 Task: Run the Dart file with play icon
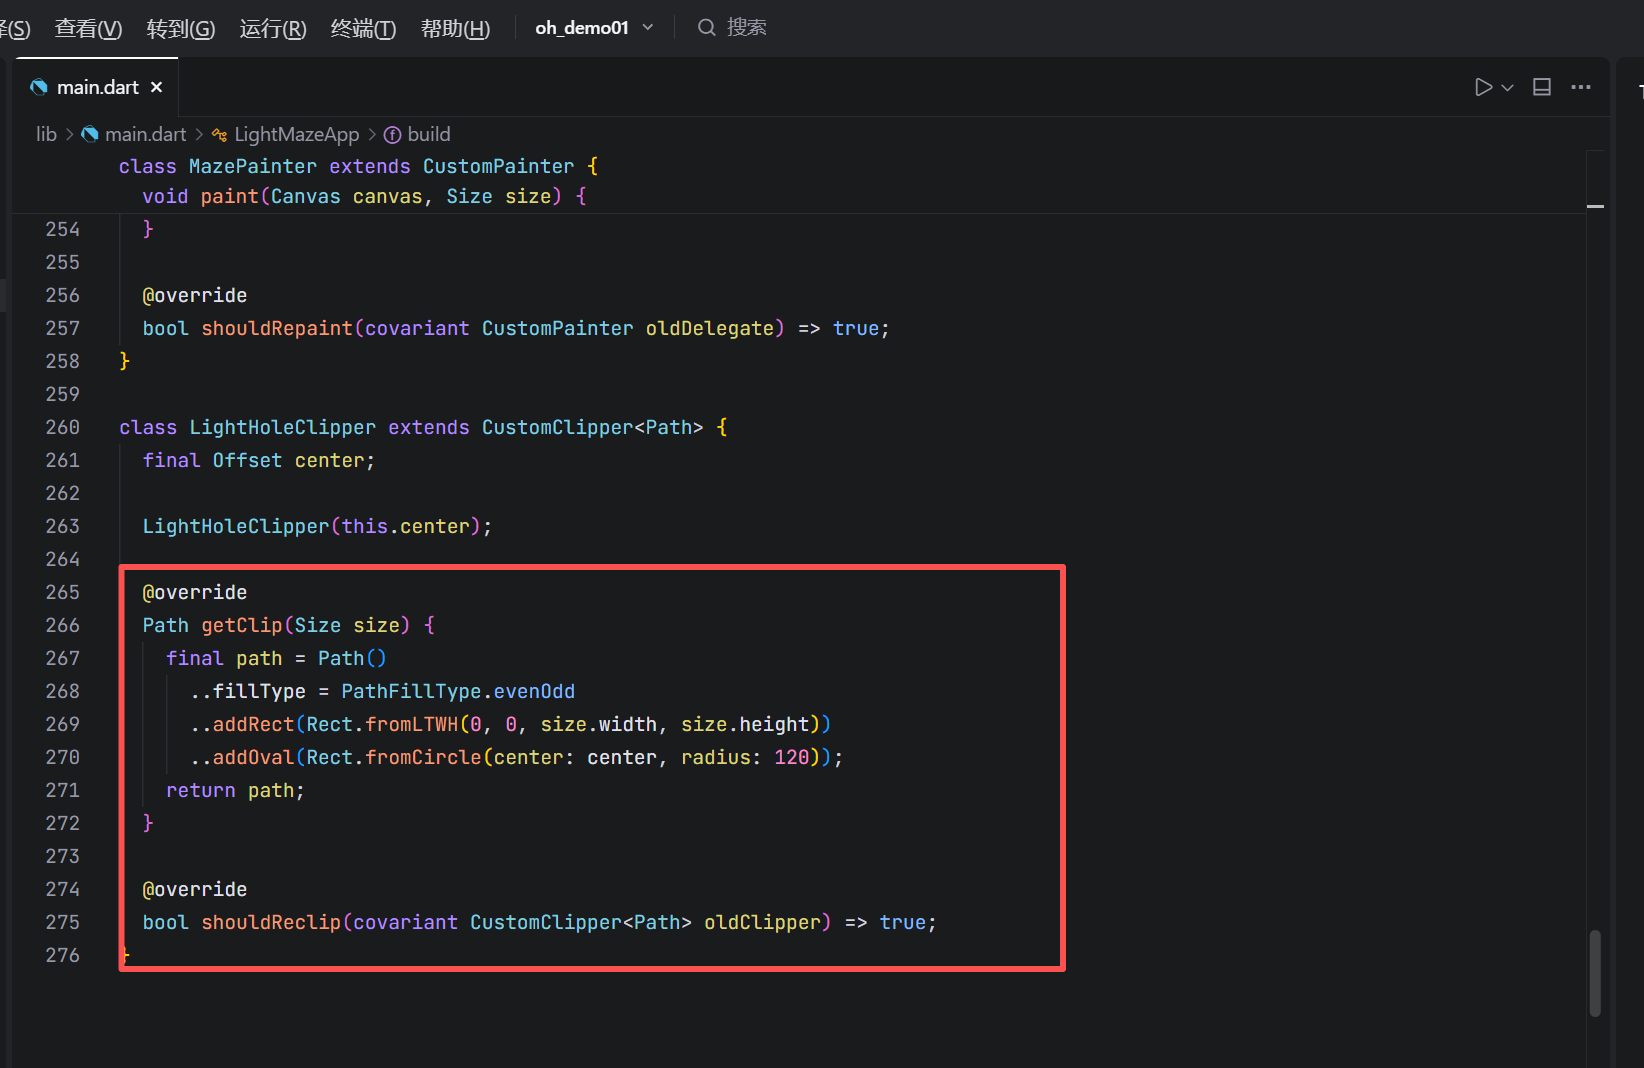tap(1483, 87)
